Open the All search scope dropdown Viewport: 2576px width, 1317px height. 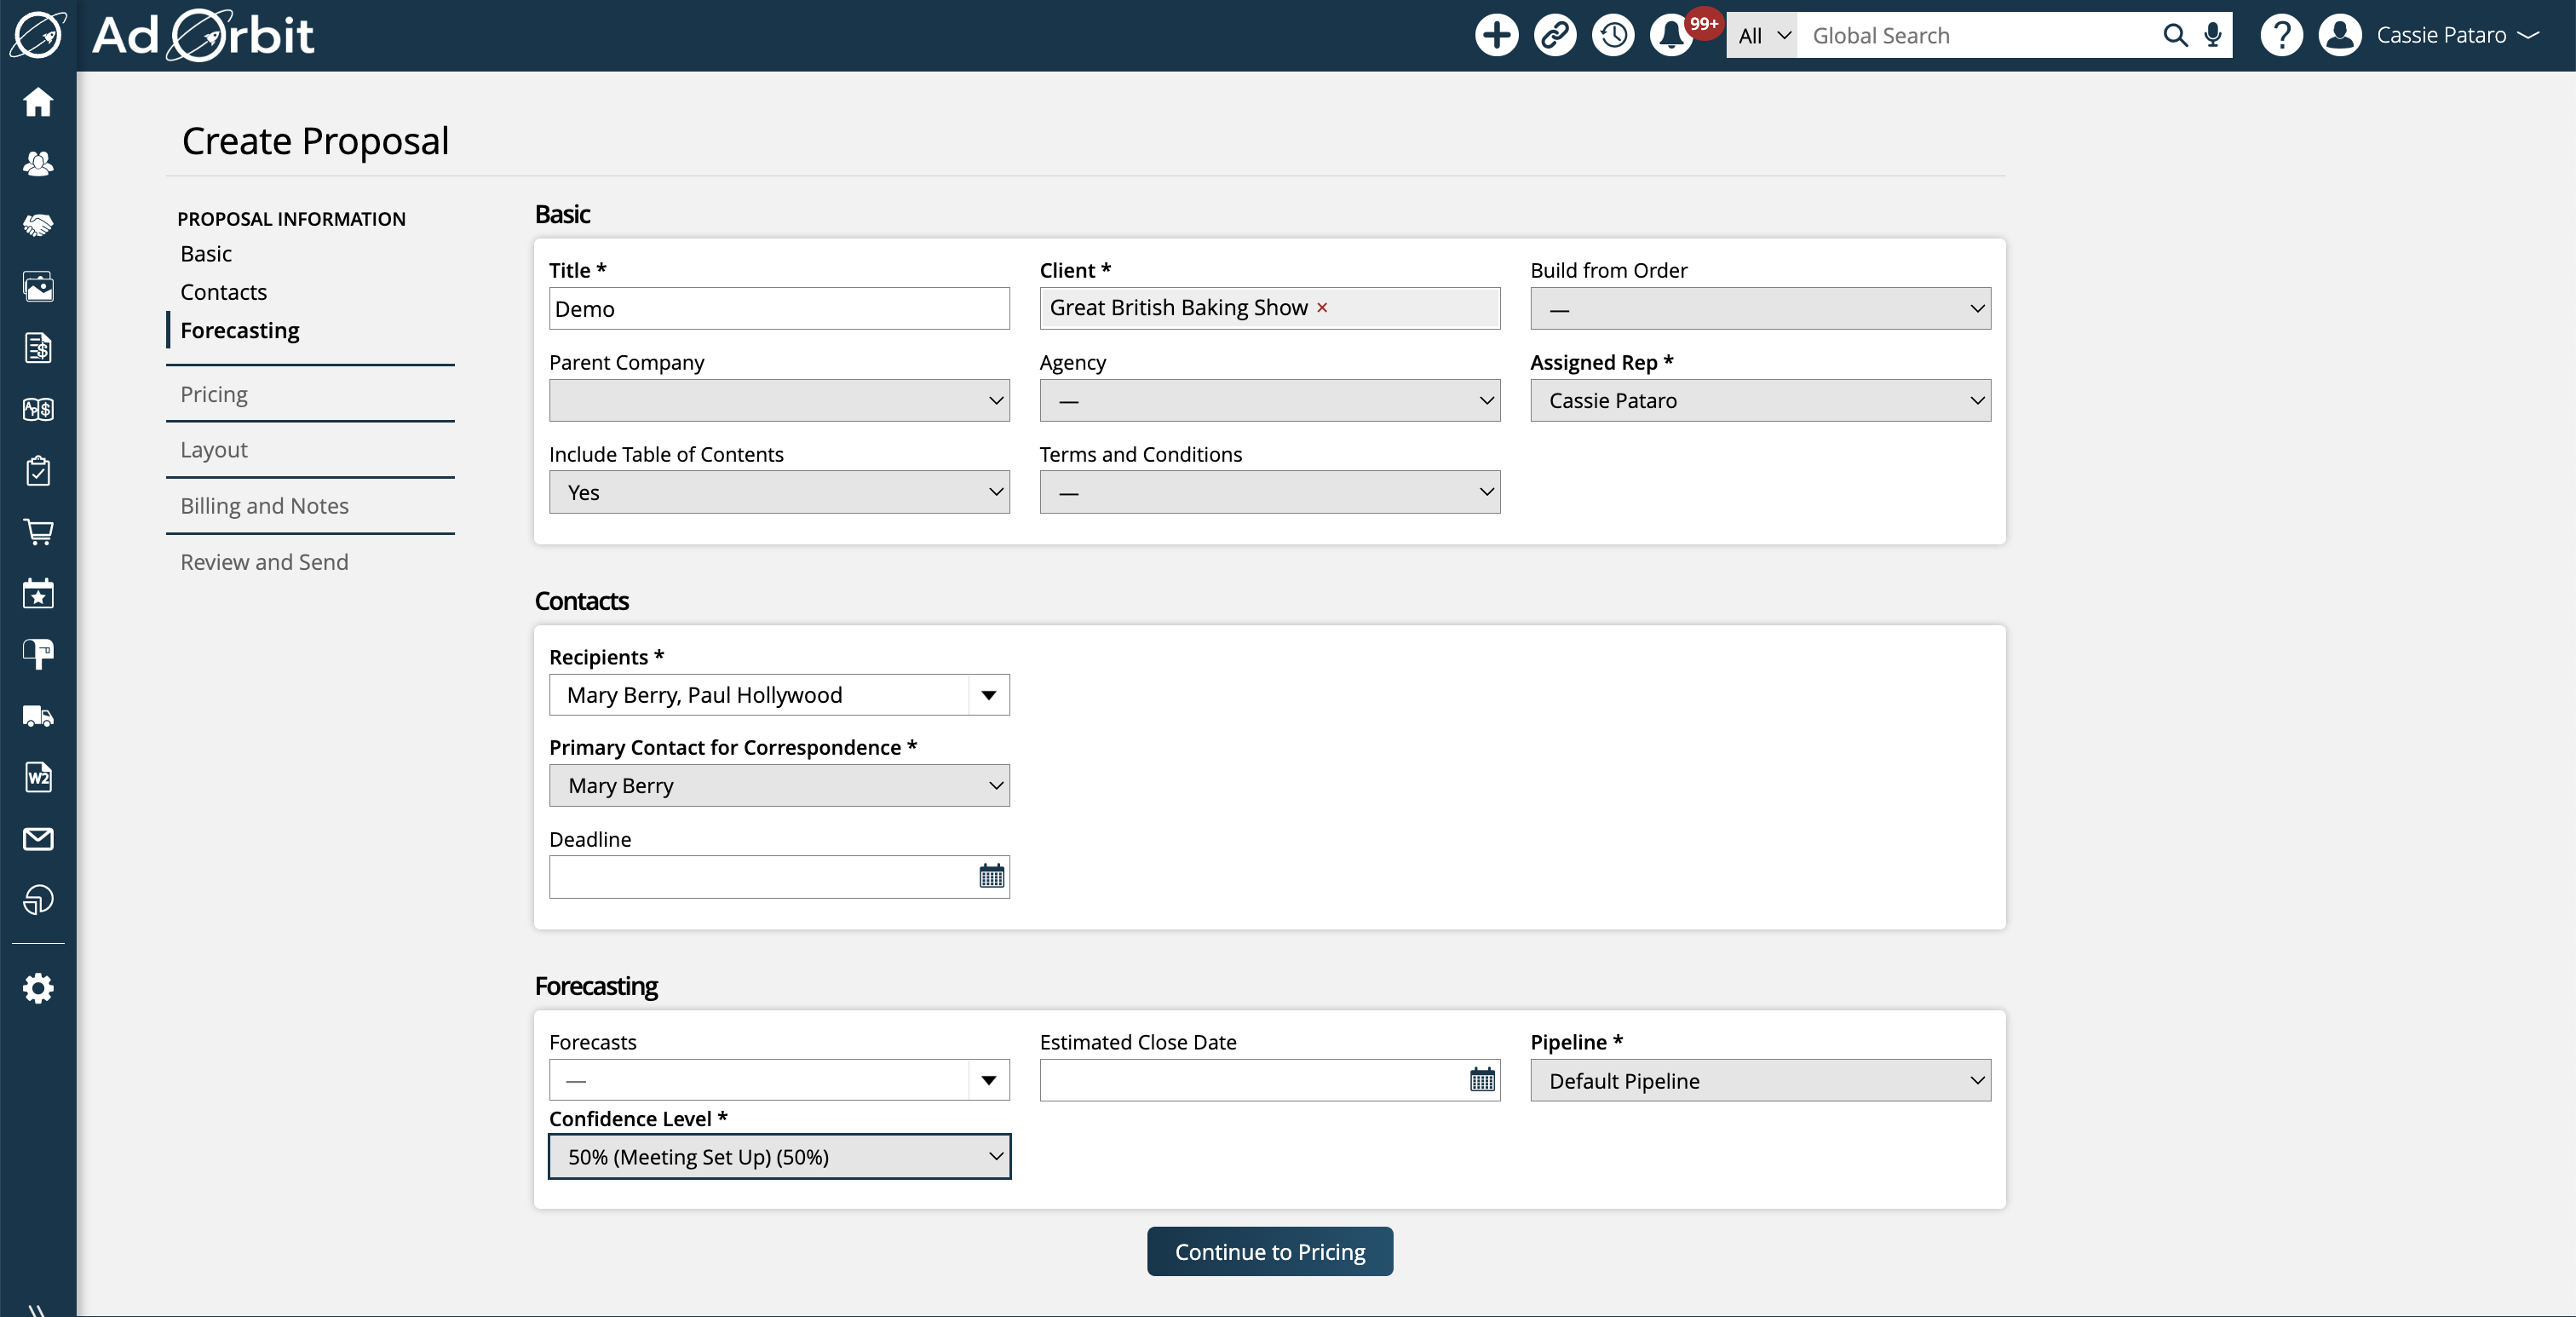pos(1762,35)
